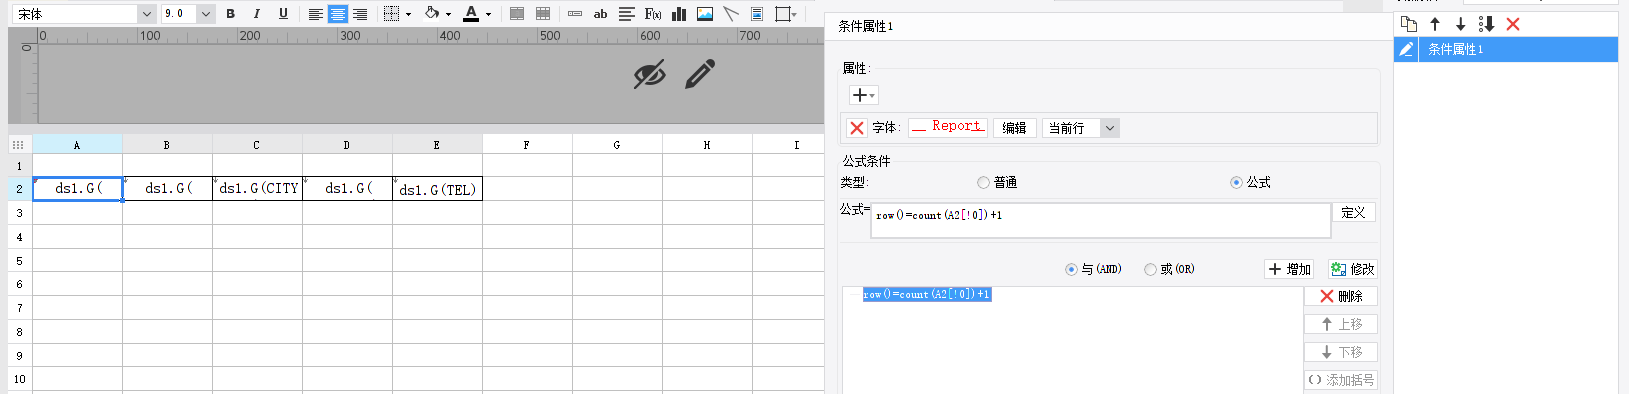Center-align cell text
The image size is (1629, 394).
pos(338,14)
